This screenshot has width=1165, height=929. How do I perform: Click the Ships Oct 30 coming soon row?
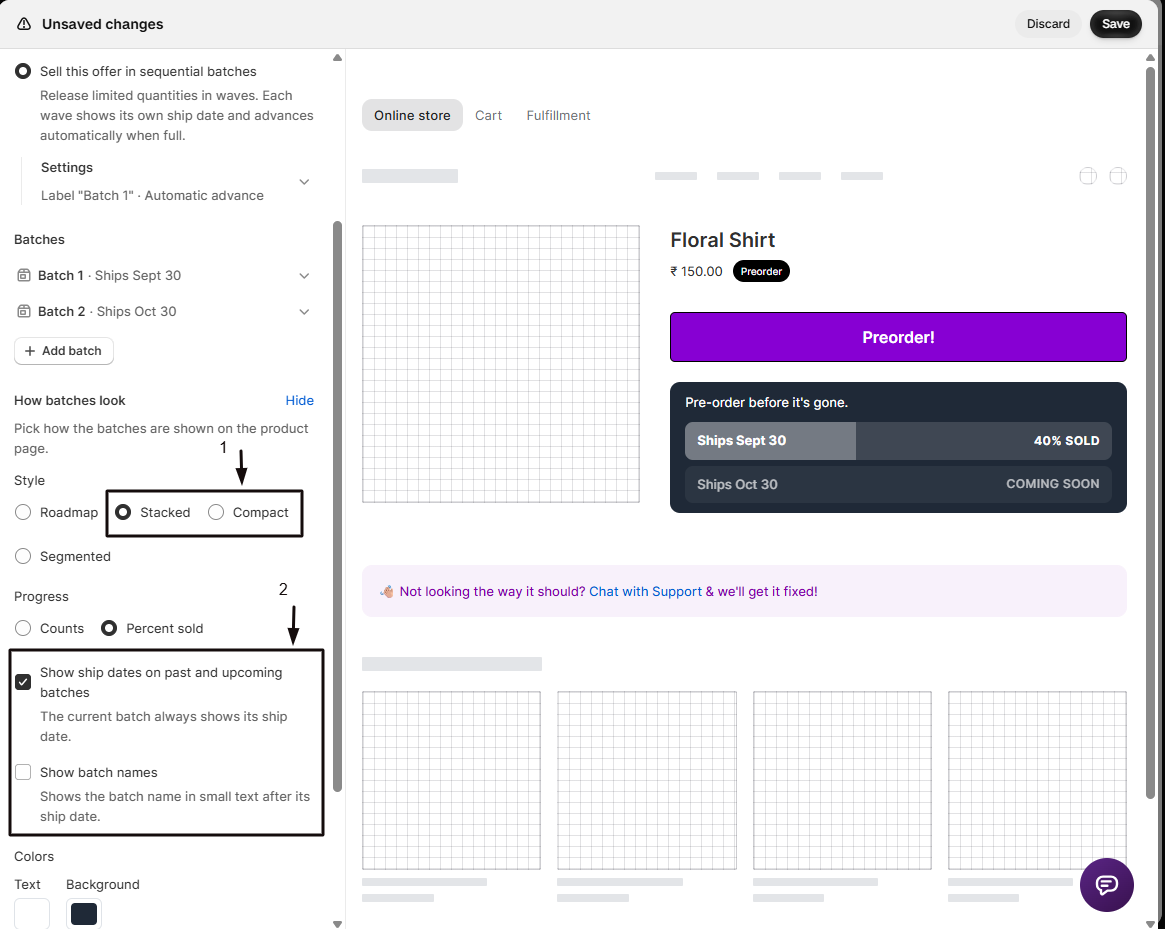(898, 485)
